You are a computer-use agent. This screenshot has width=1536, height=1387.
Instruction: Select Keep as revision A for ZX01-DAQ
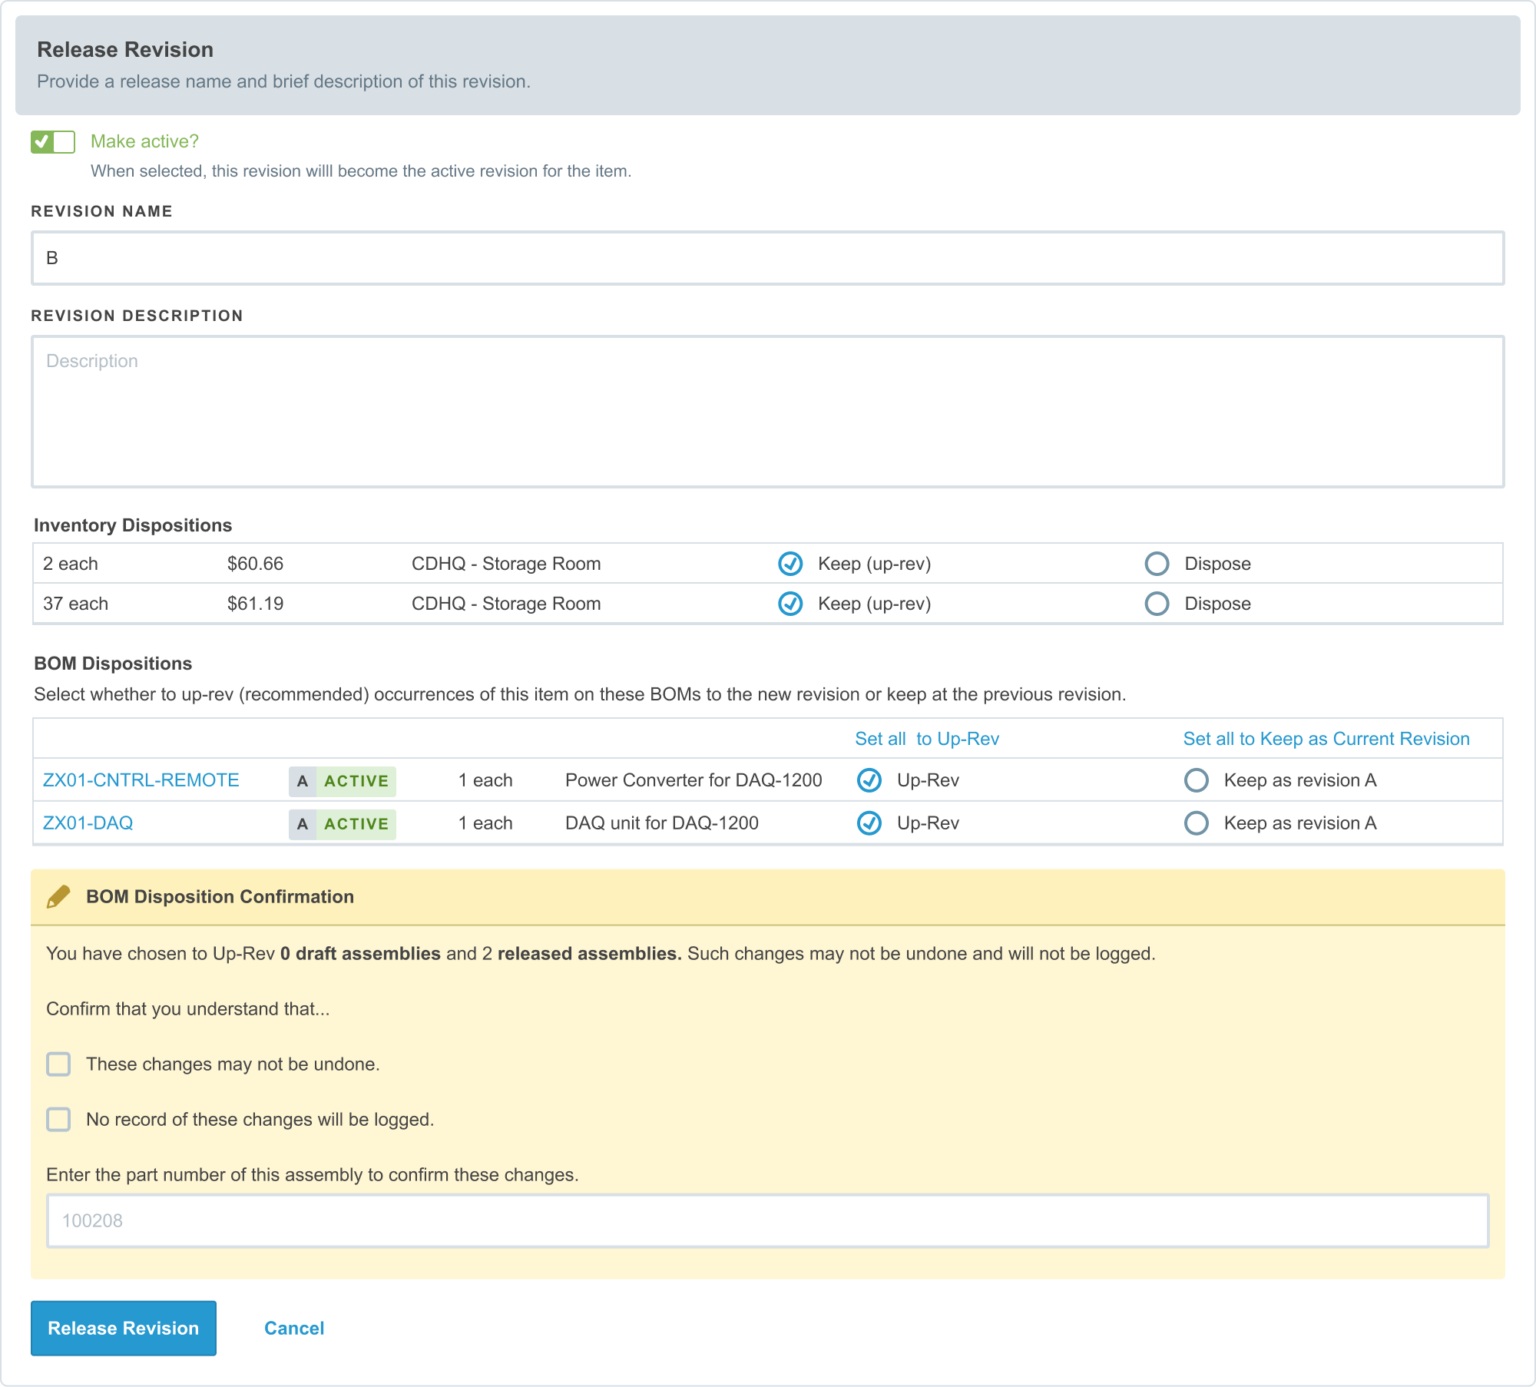tap(1196, 823)
